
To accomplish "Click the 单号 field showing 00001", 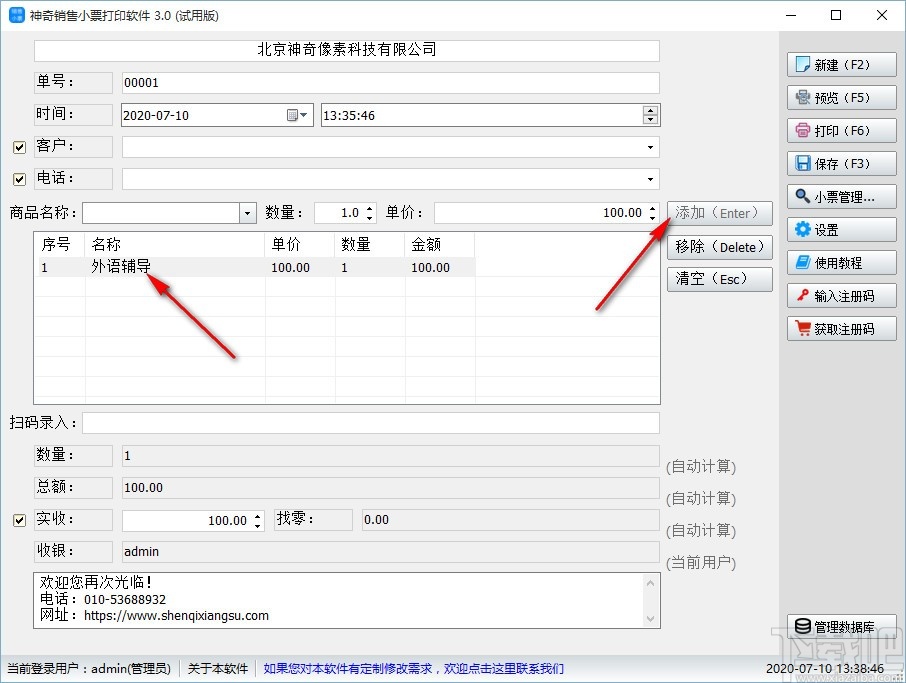I will 391,83.
